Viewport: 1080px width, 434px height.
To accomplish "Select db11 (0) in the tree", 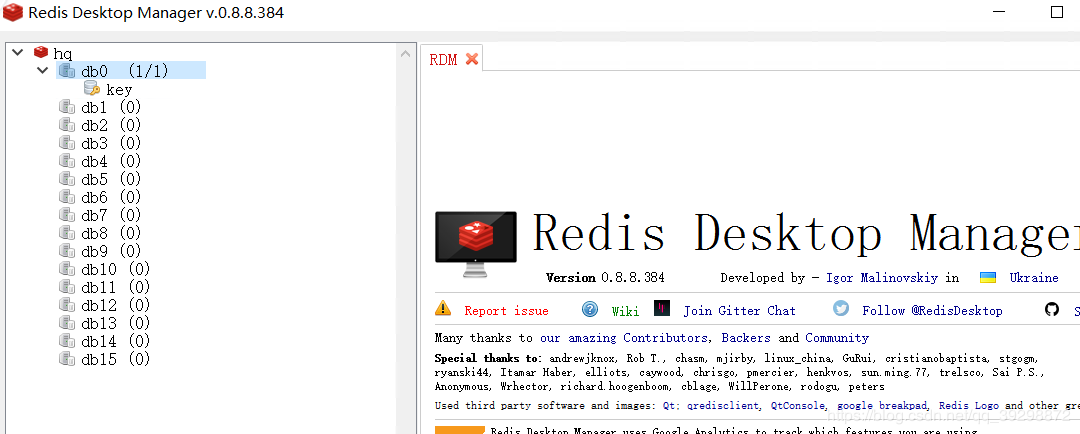I will click(x=116, y=287).
